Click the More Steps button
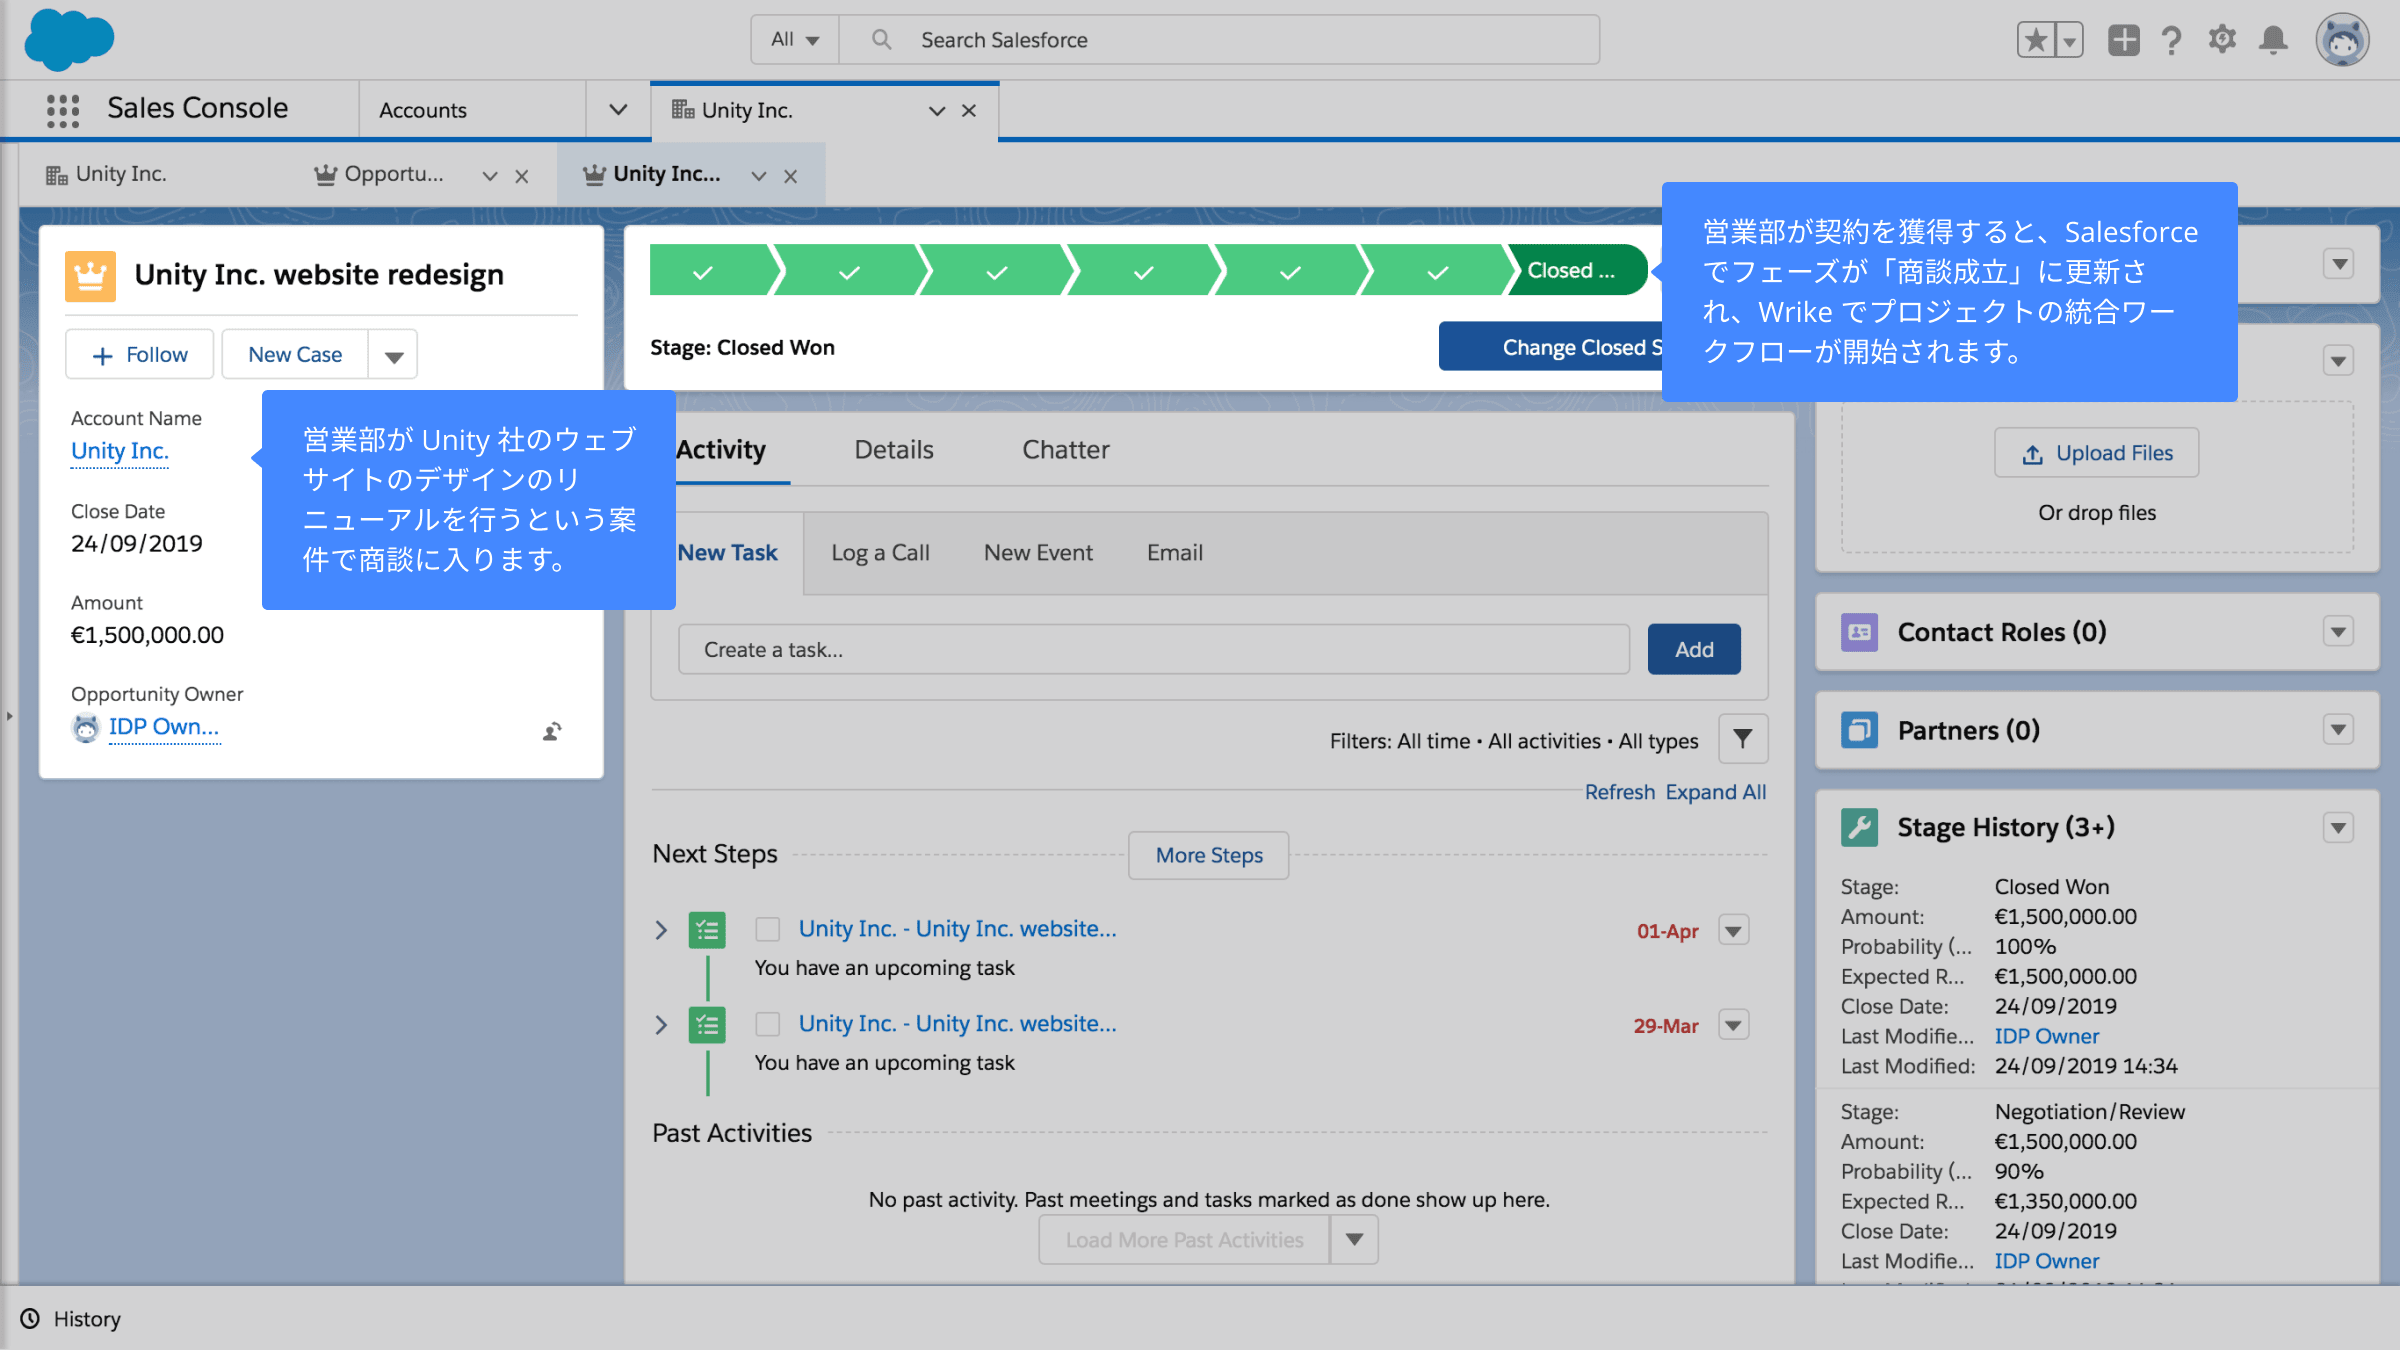This screenshot has width=2400, height=1350. pyautogui.click(x=1209, y=856)
